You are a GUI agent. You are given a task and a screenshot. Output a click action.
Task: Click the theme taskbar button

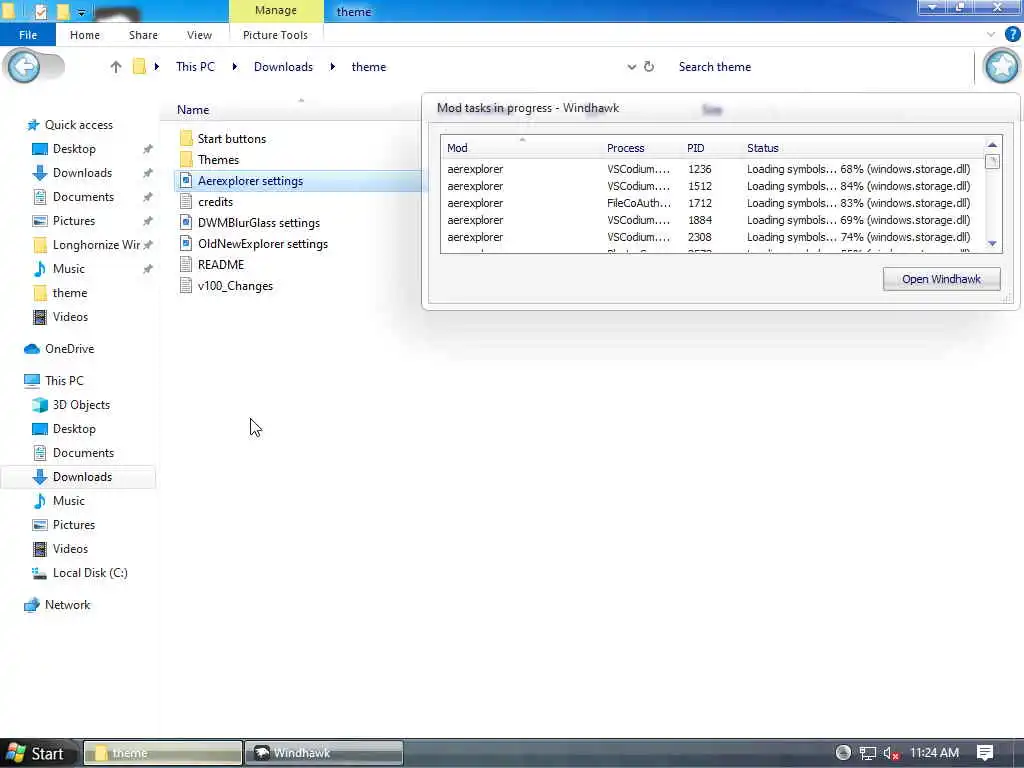pos(163,753)
